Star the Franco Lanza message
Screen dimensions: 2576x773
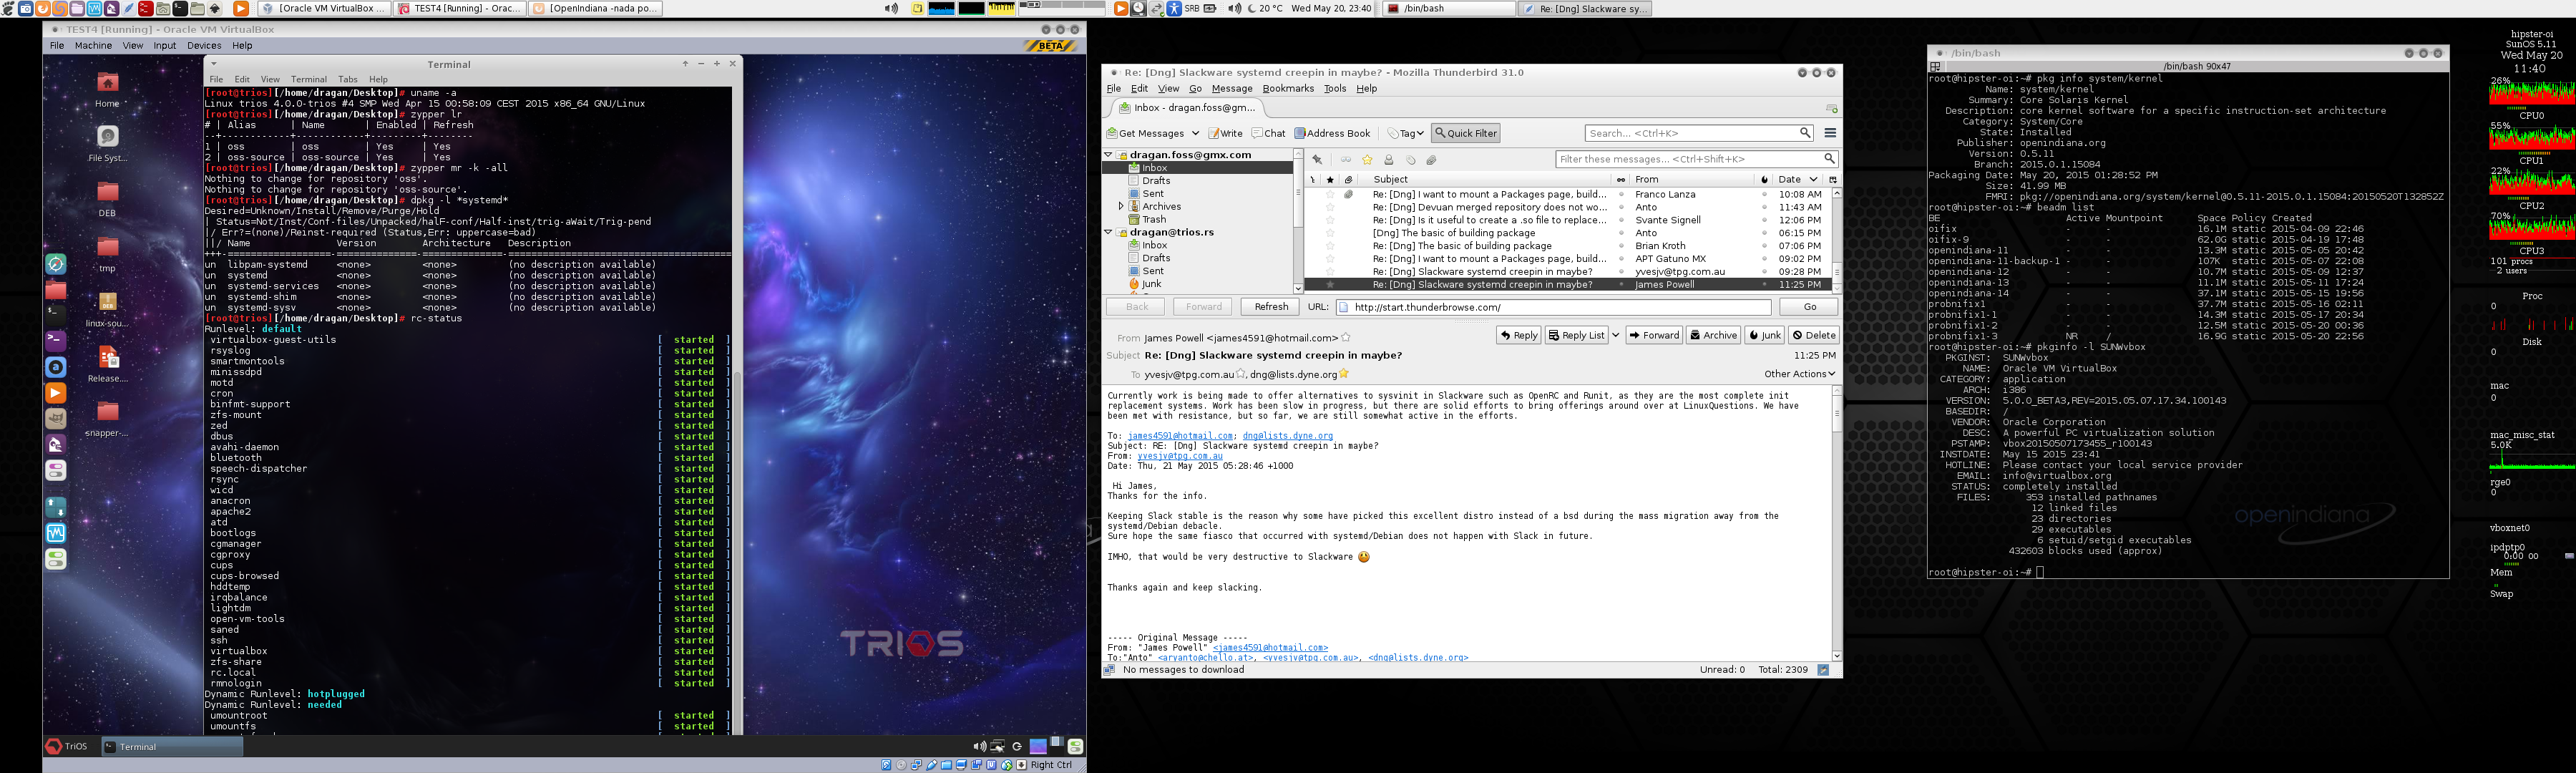pos(1330,195)
